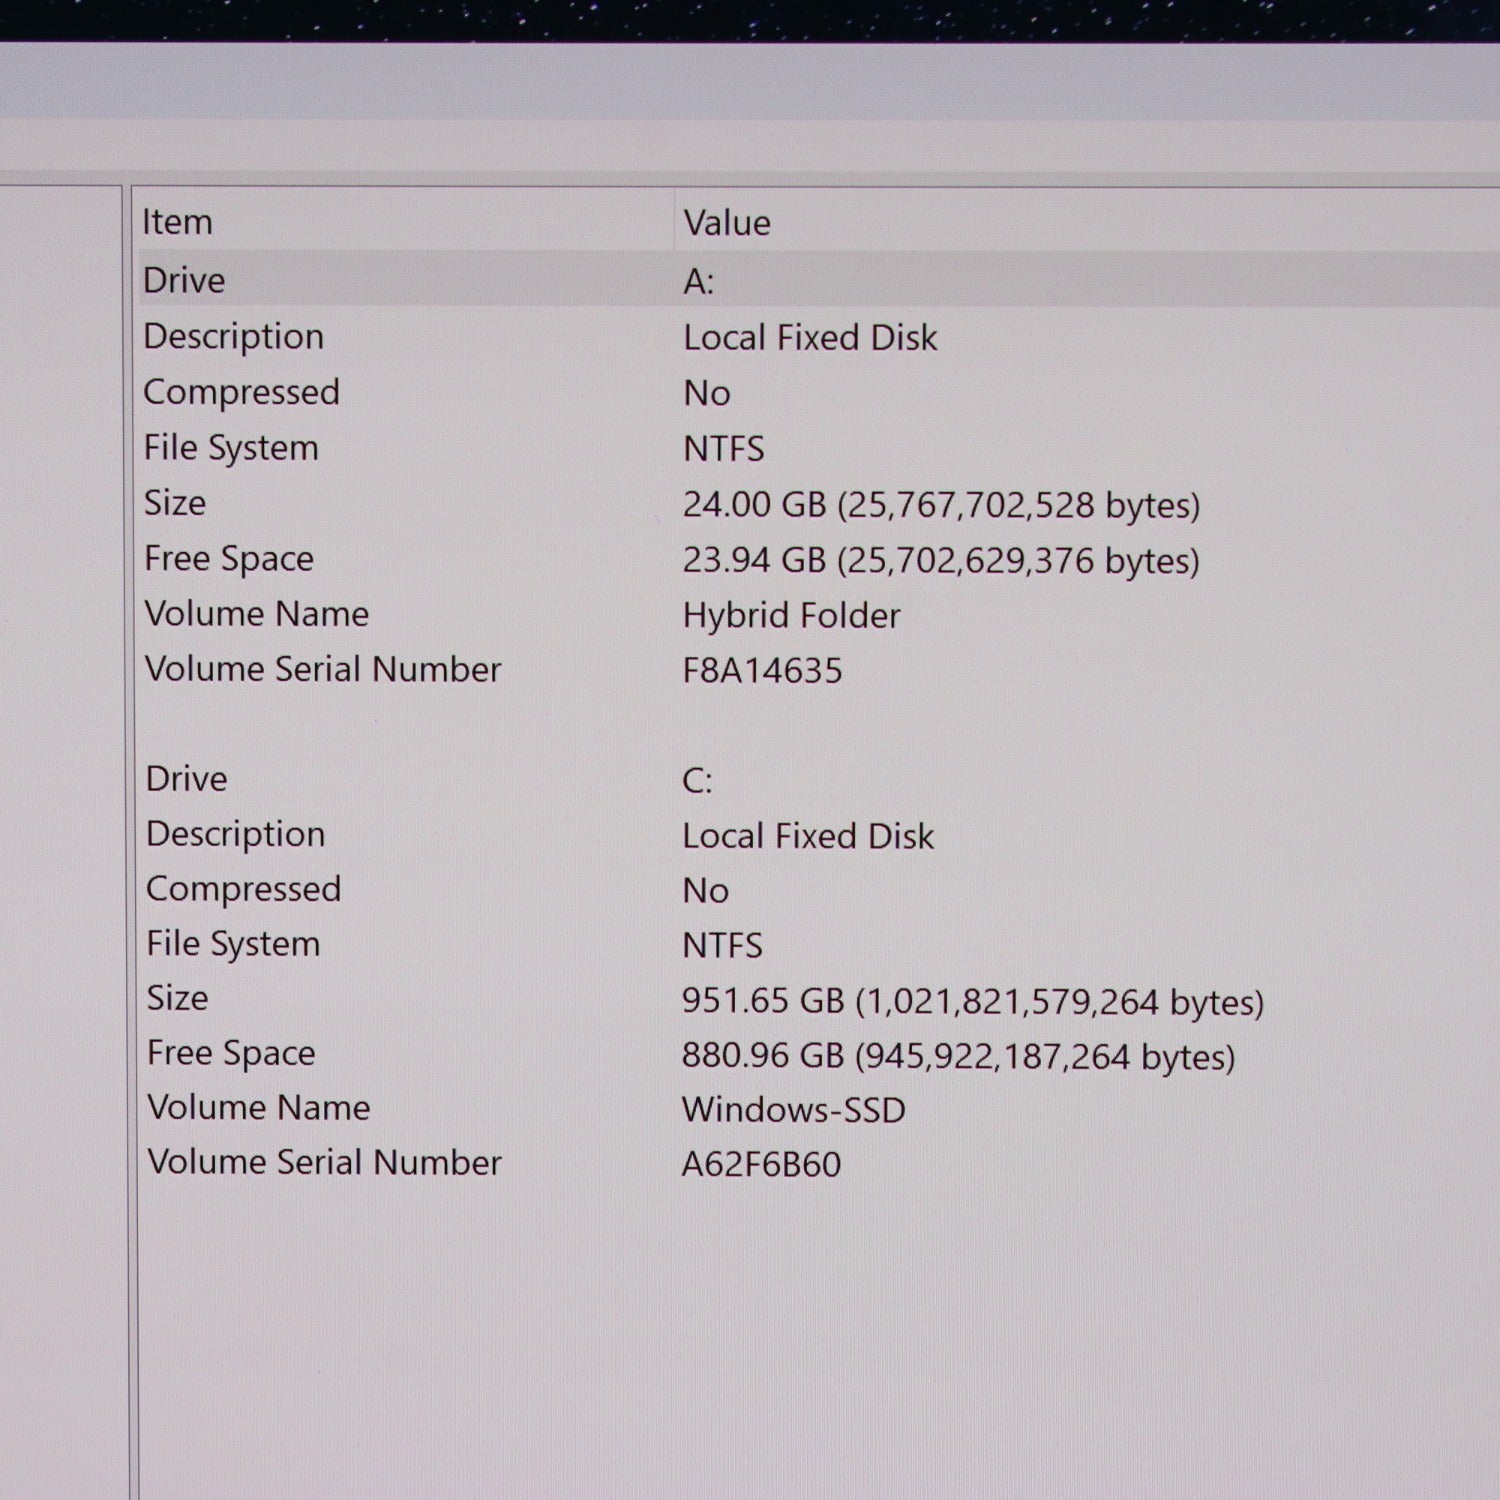Click the first Local Fixed Disk description
Viewport: 1500px width, 1500px height.
(810, 338)
